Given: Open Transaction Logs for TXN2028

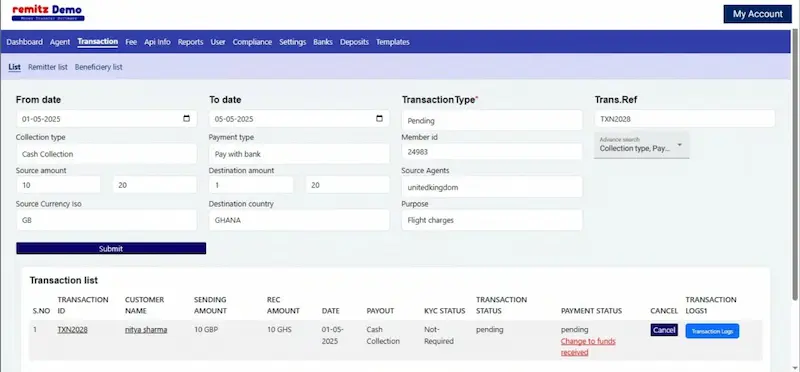Looking at the screenshot, I should [x=712, y=331].
